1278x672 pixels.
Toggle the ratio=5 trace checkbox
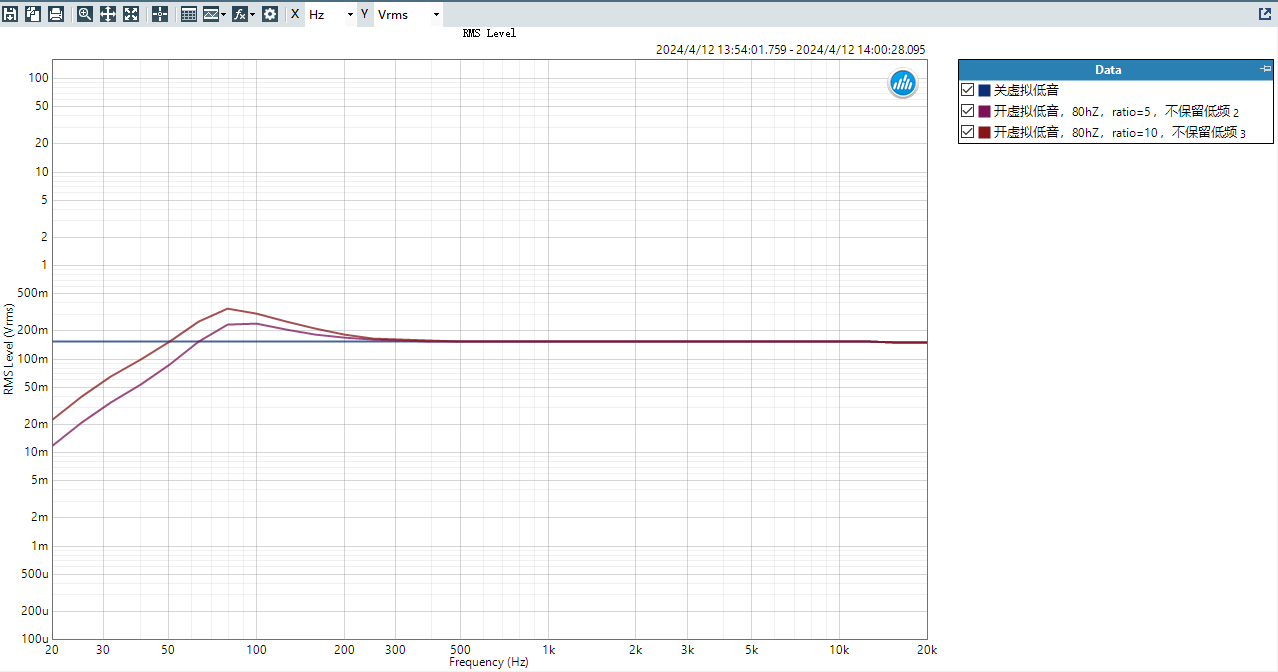tap(967, 111)
